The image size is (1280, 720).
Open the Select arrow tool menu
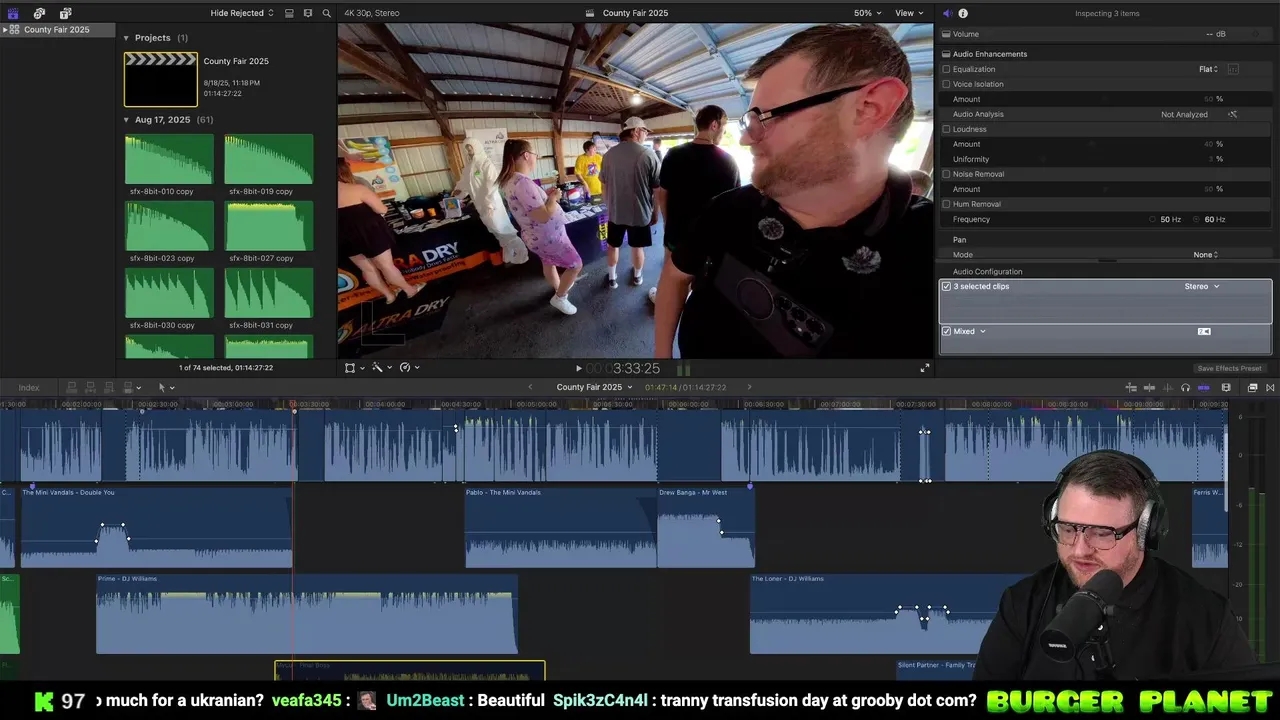pos(165,387)
